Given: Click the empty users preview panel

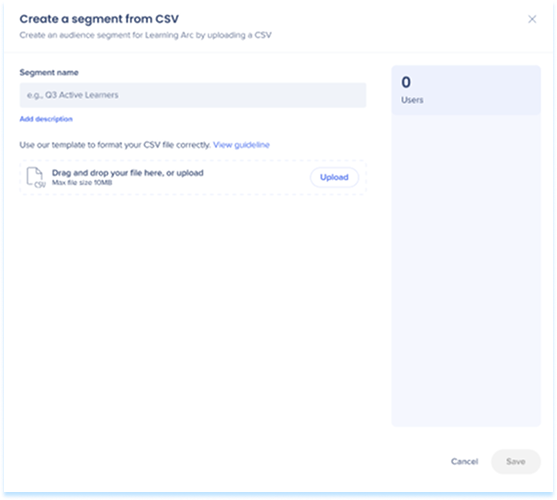Looking at the screenshot, I should [466, 270].
